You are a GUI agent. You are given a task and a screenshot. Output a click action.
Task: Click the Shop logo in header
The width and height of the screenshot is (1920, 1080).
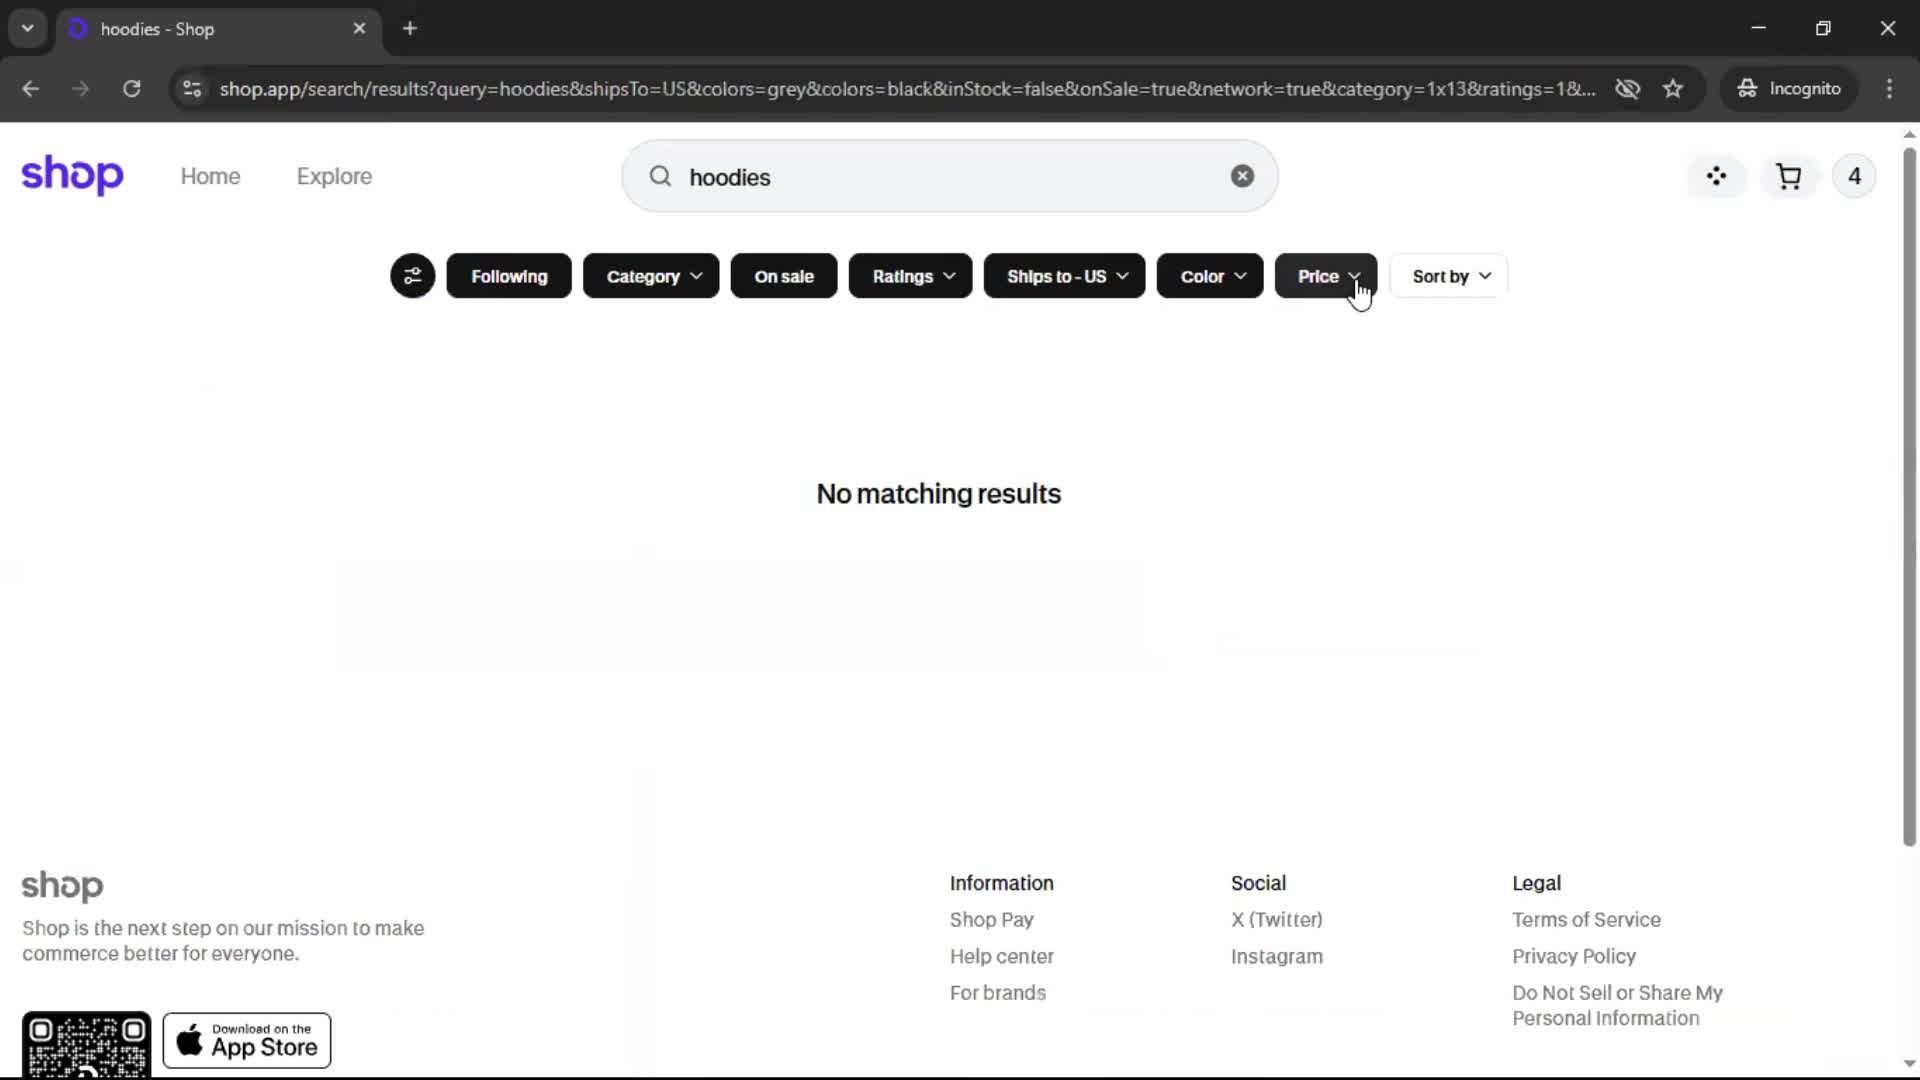click(72, 176)
